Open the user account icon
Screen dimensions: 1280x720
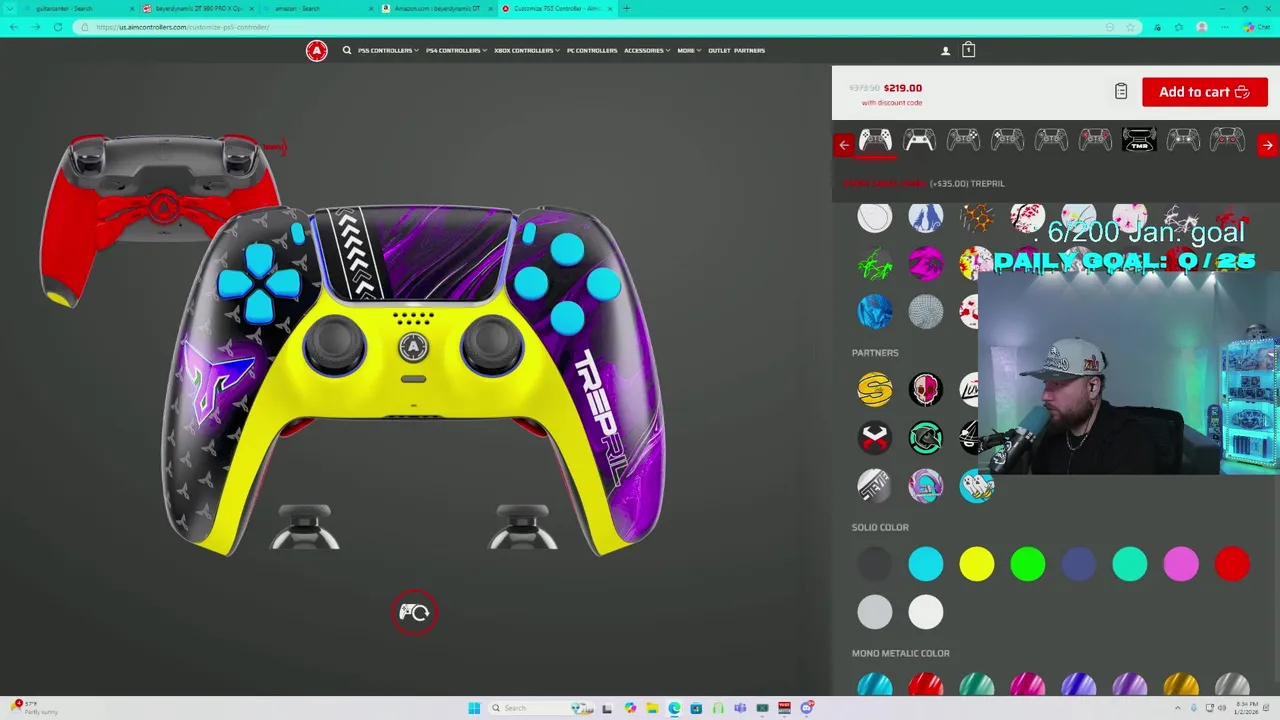pos(945,50)
